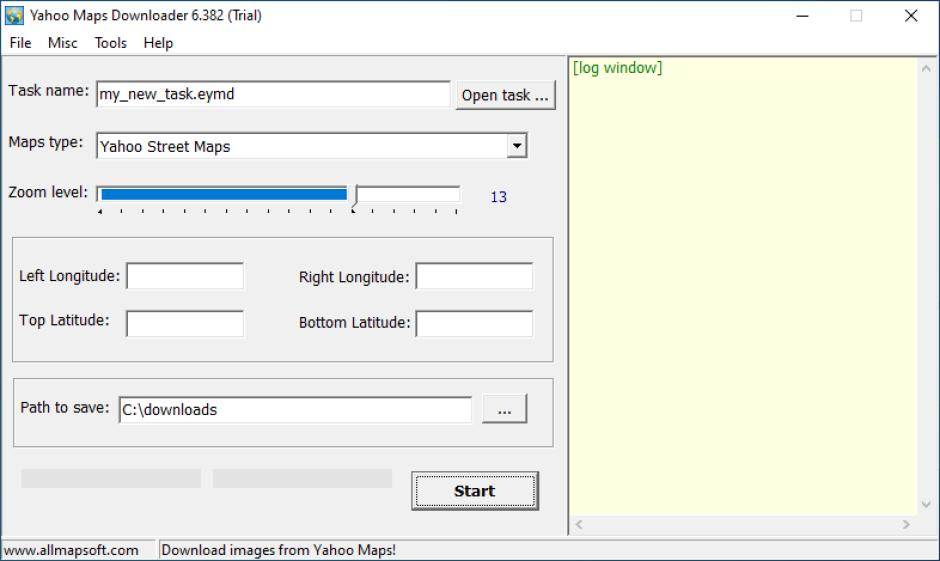Click the Yahoo Maps Downloader title bar icon

click(x=14, y=16)
